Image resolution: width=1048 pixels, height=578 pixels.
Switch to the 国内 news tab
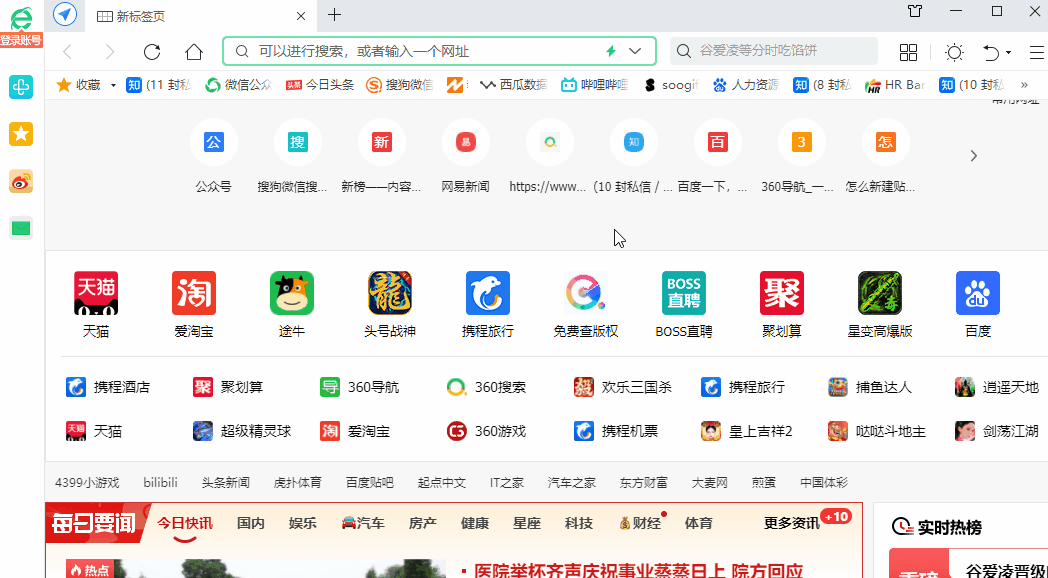pyautogui.click(x=251, y=523)
